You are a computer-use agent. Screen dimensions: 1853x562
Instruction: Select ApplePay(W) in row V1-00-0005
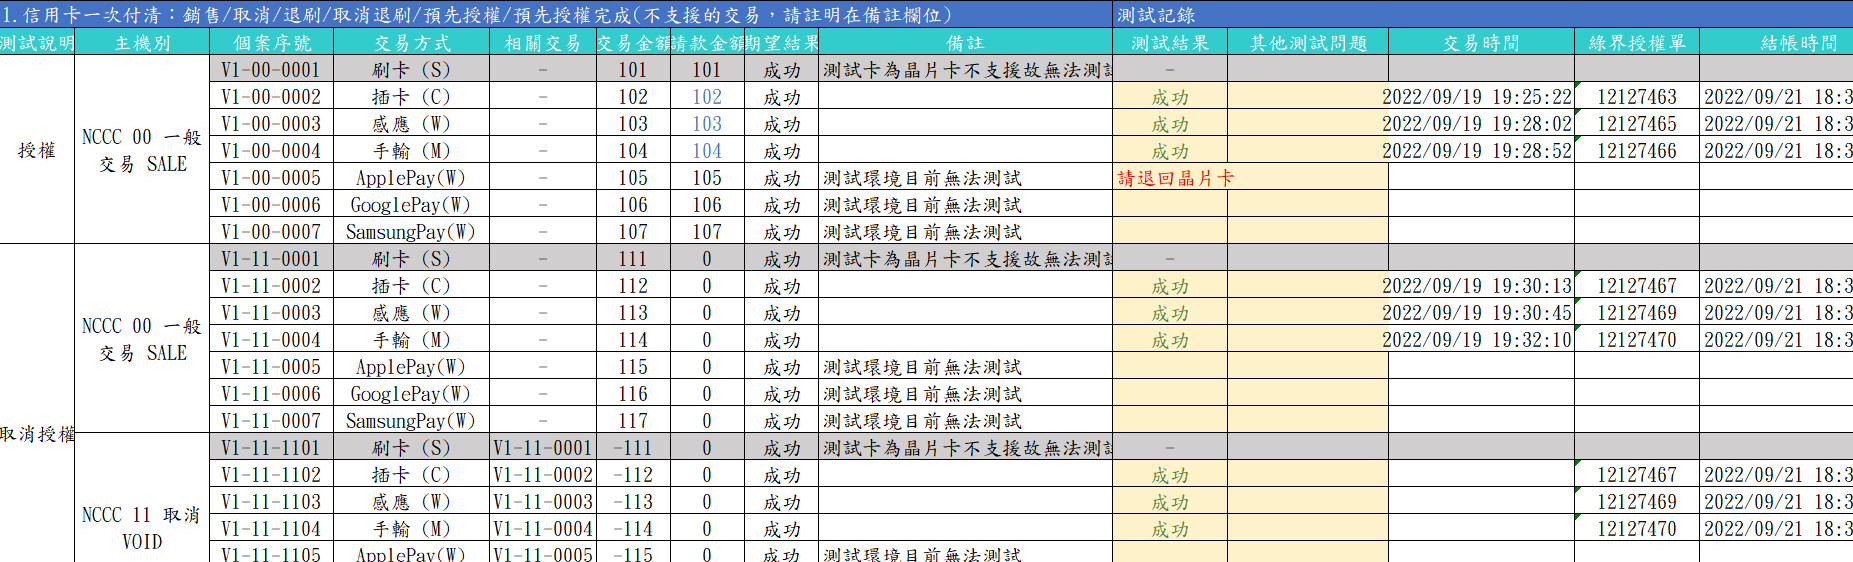click(411, 177)
